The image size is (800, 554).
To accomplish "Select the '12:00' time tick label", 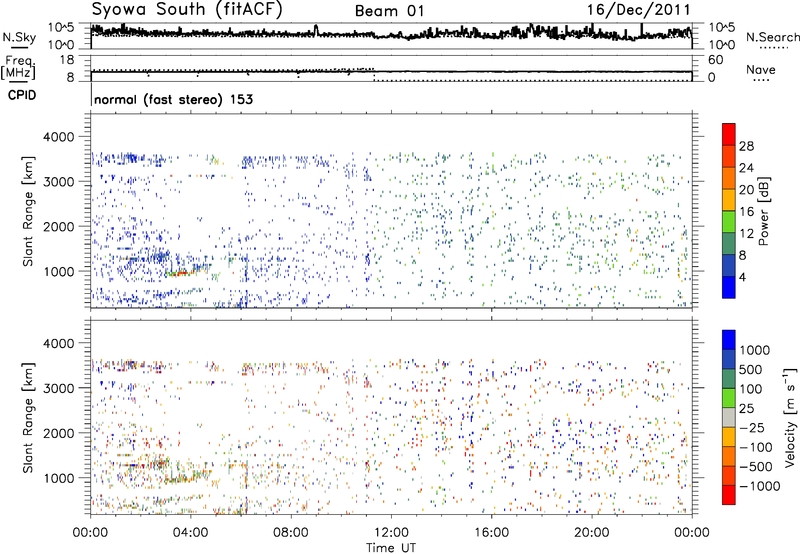I will (391, 532).
